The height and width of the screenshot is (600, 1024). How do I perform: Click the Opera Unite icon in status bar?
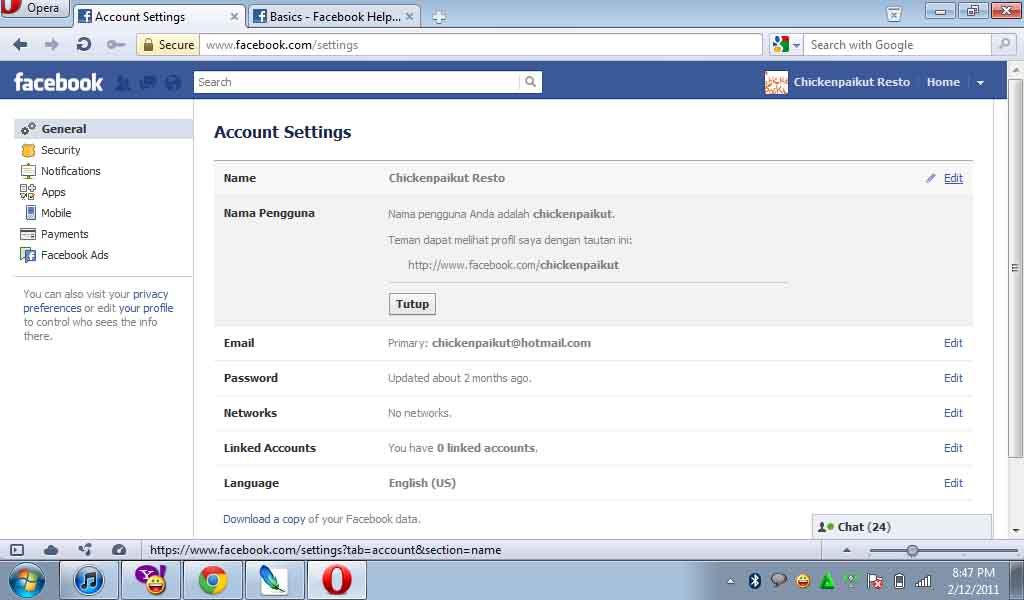[x=85, y=550]
